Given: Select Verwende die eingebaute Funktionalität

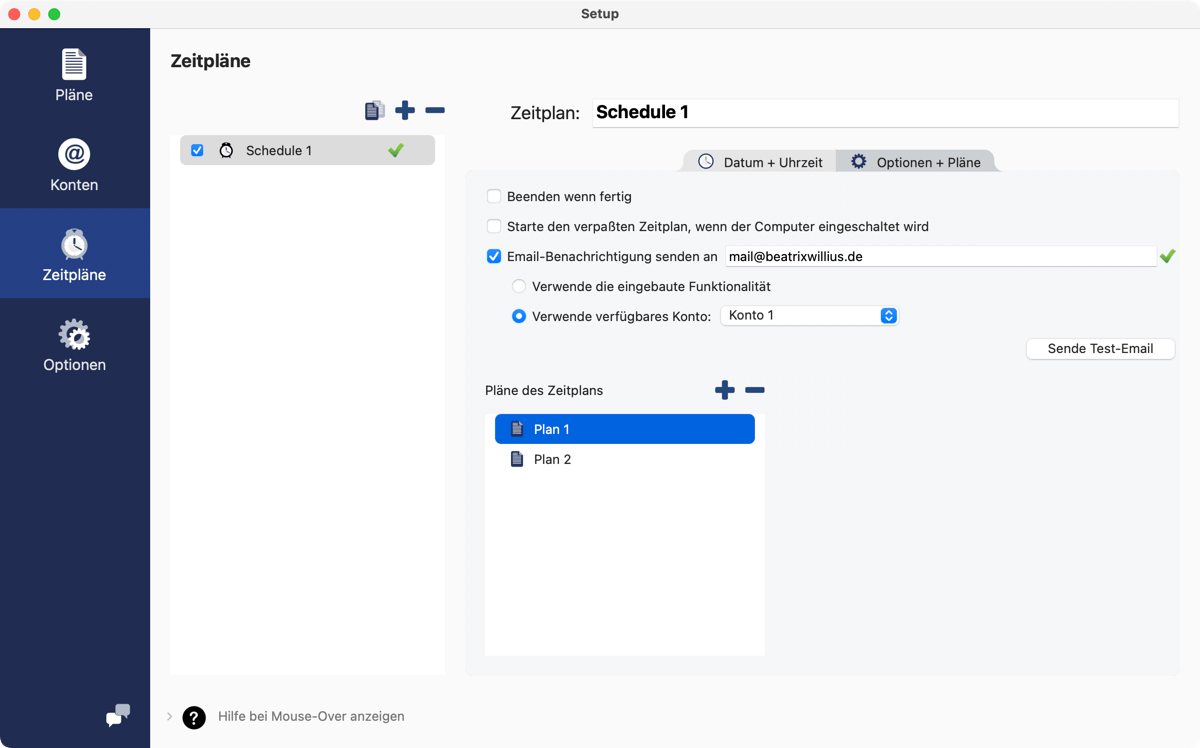Looking at the screenshot, I should pos(519,285).
